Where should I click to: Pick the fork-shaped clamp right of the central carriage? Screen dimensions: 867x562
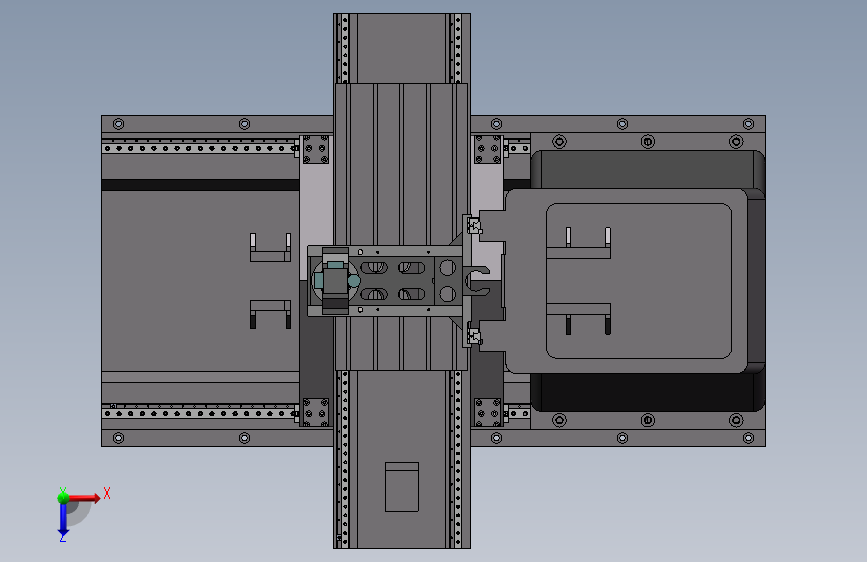click(477, 281)
